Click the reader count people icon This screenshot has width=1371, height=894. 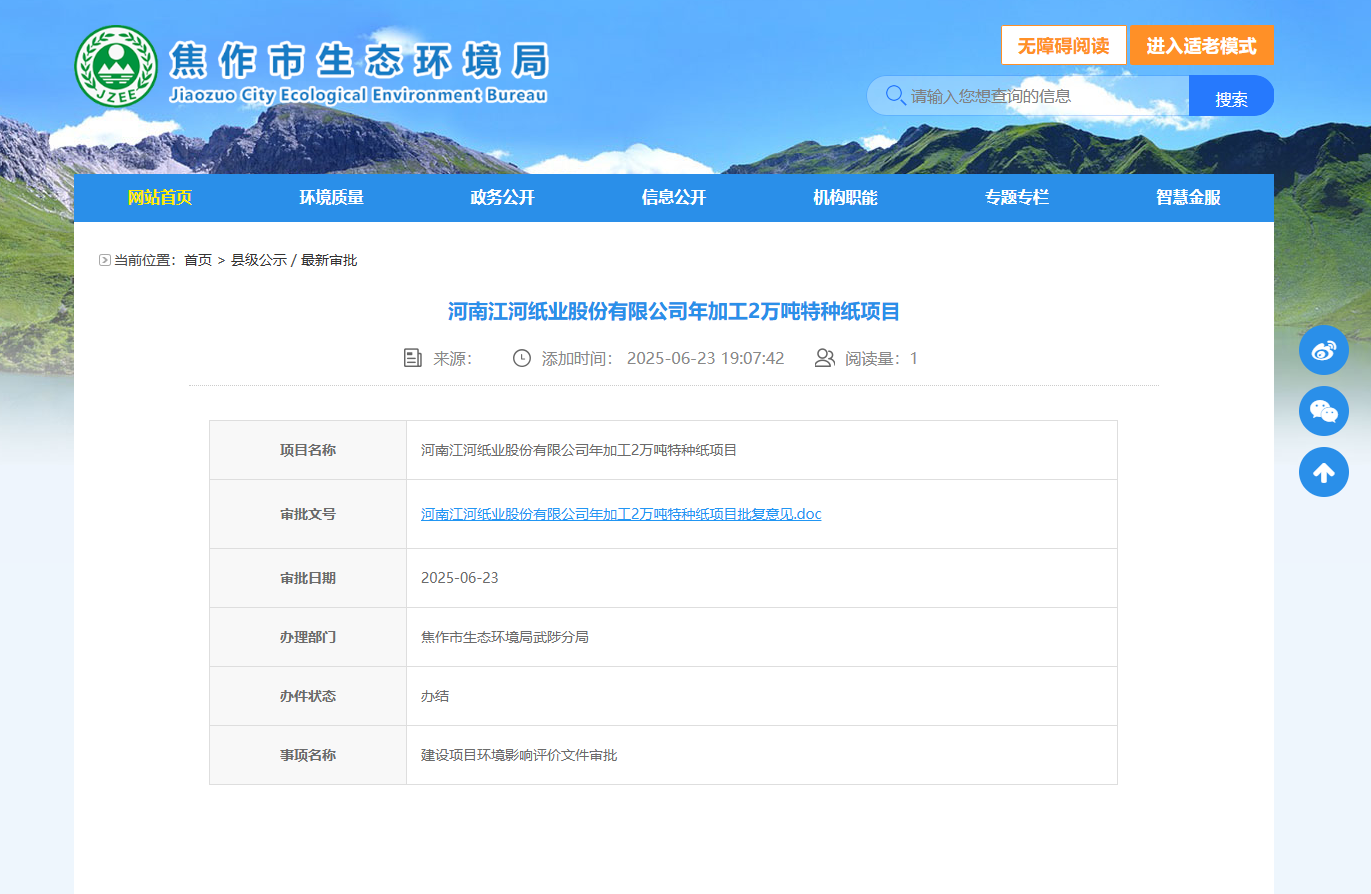pos(825,358)
